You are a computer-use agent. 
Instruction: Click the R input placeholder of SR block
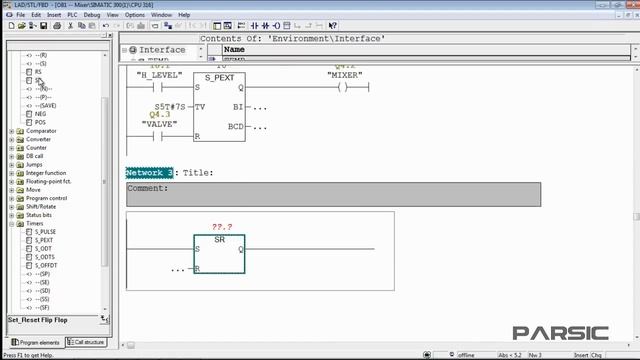(x=178, y=269)
